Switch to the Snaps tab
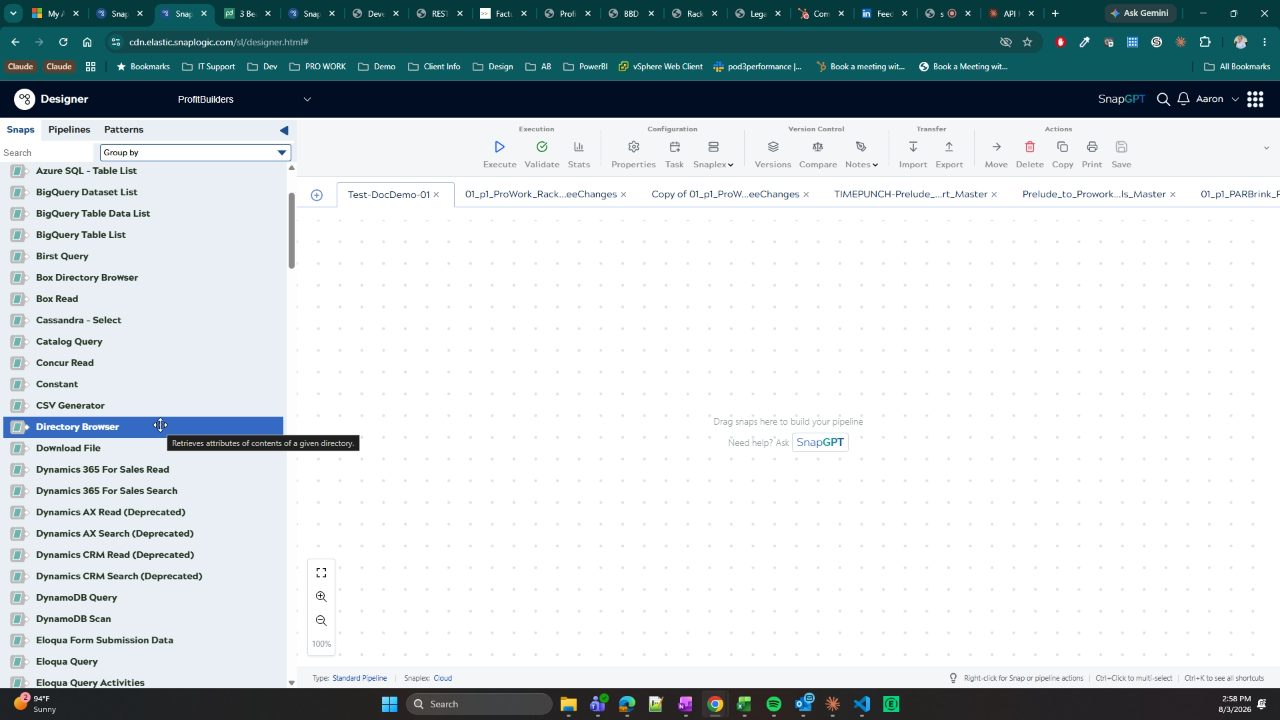The width and height of the screenshot is (1280, 720). point(20,129)
